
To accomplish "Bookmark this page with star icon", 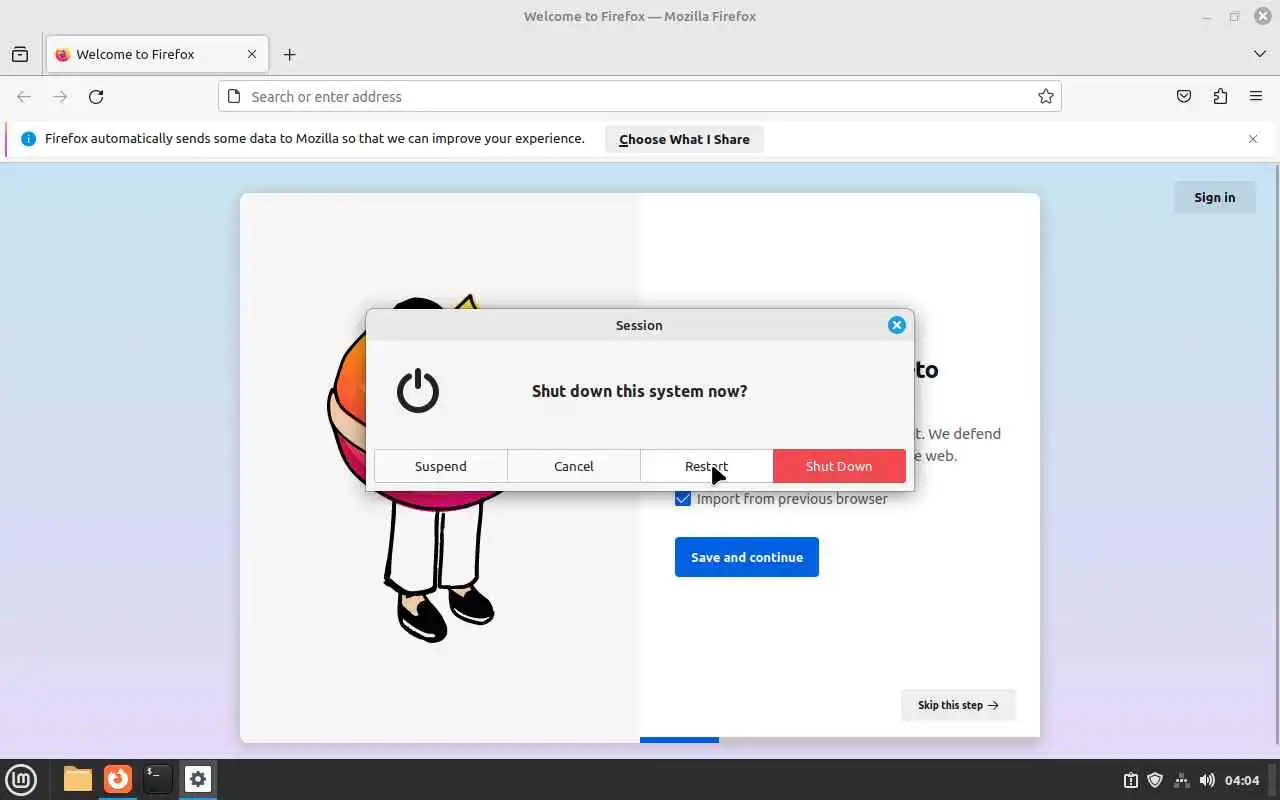I will [x=1045, y=96].
